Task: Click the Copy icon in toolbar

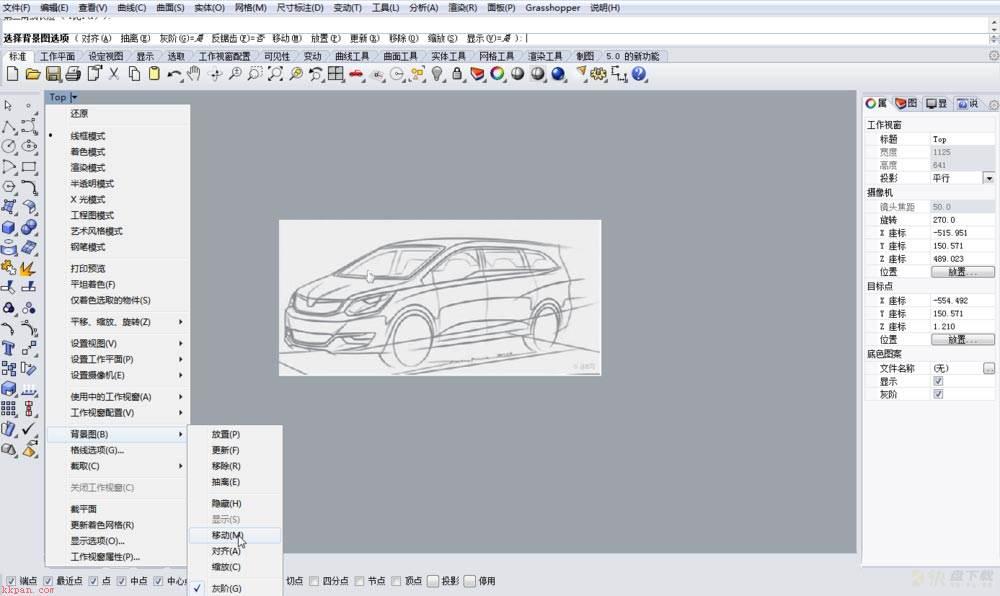Action: pyautogui.click(x=134, y=74)
